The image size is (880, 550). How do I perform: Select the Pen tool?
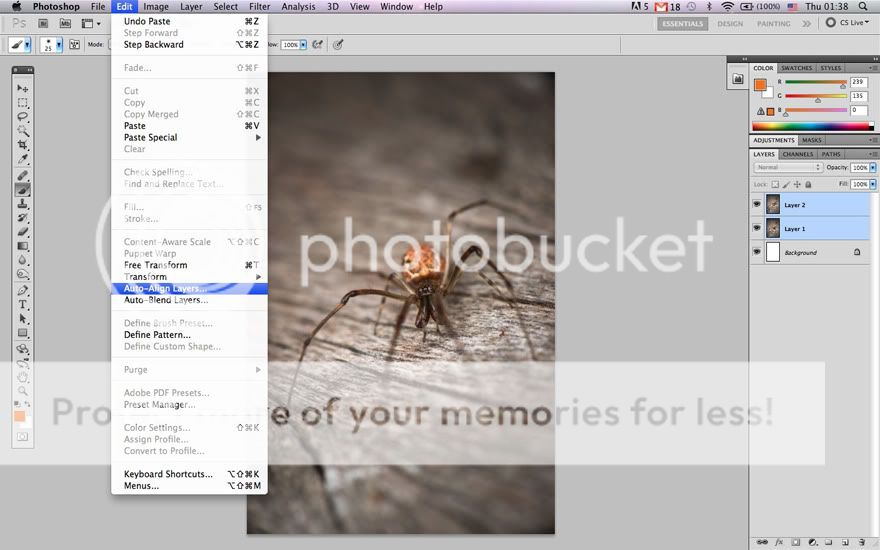click(22, 291)
